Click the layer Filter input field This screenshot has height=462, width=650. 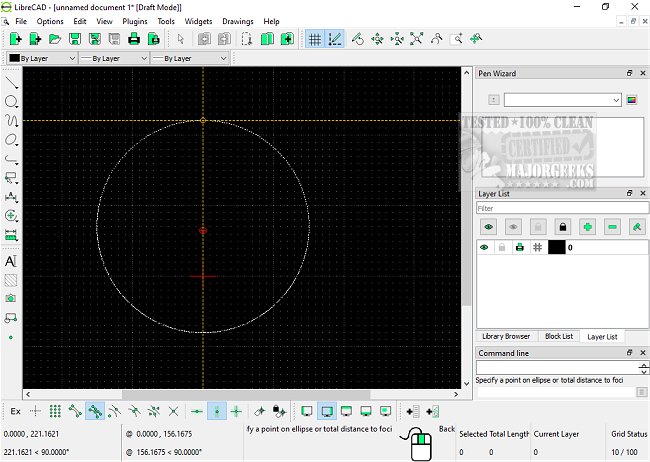(560, 208)
